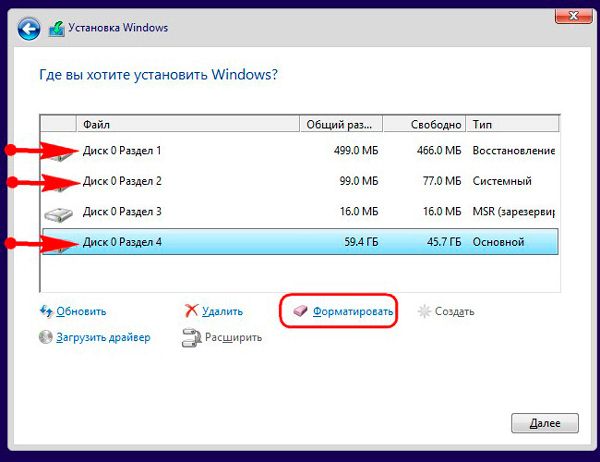Select row Диск 0 Раздел 3
Viewport: 600px width, 462px height.
300,211
